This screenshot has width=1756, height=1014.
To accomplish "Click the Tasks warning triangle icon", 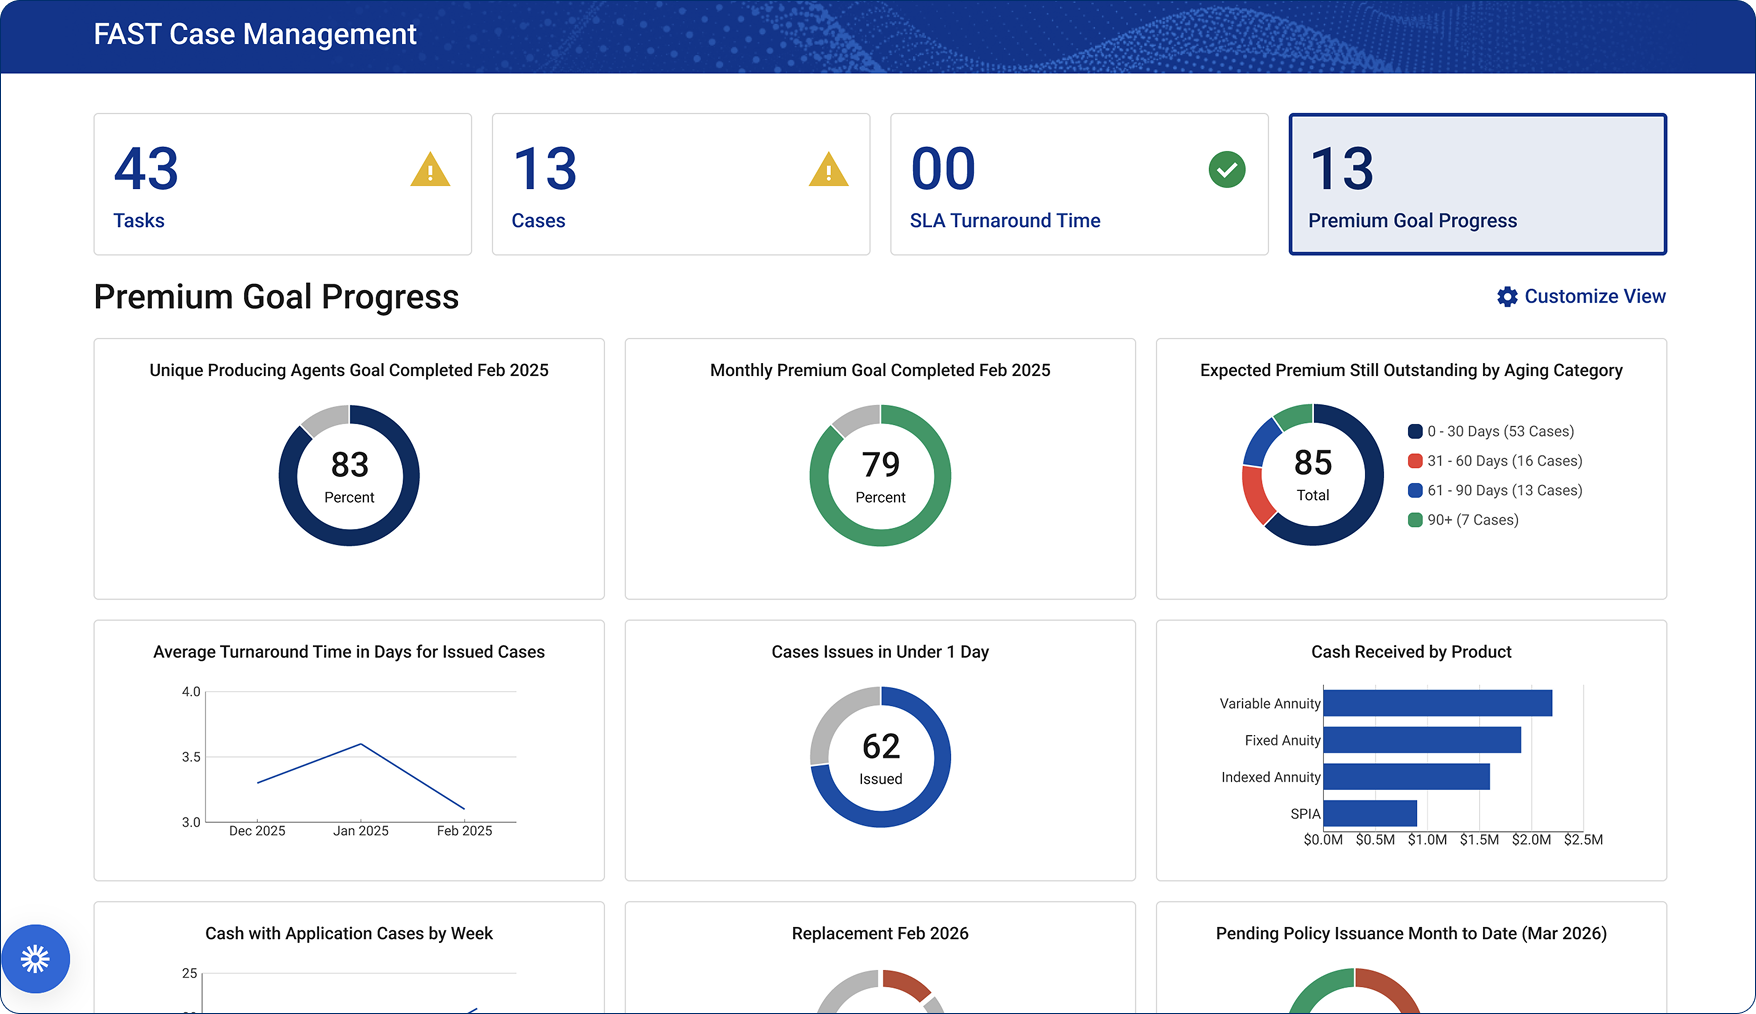I will click(430, 170).
